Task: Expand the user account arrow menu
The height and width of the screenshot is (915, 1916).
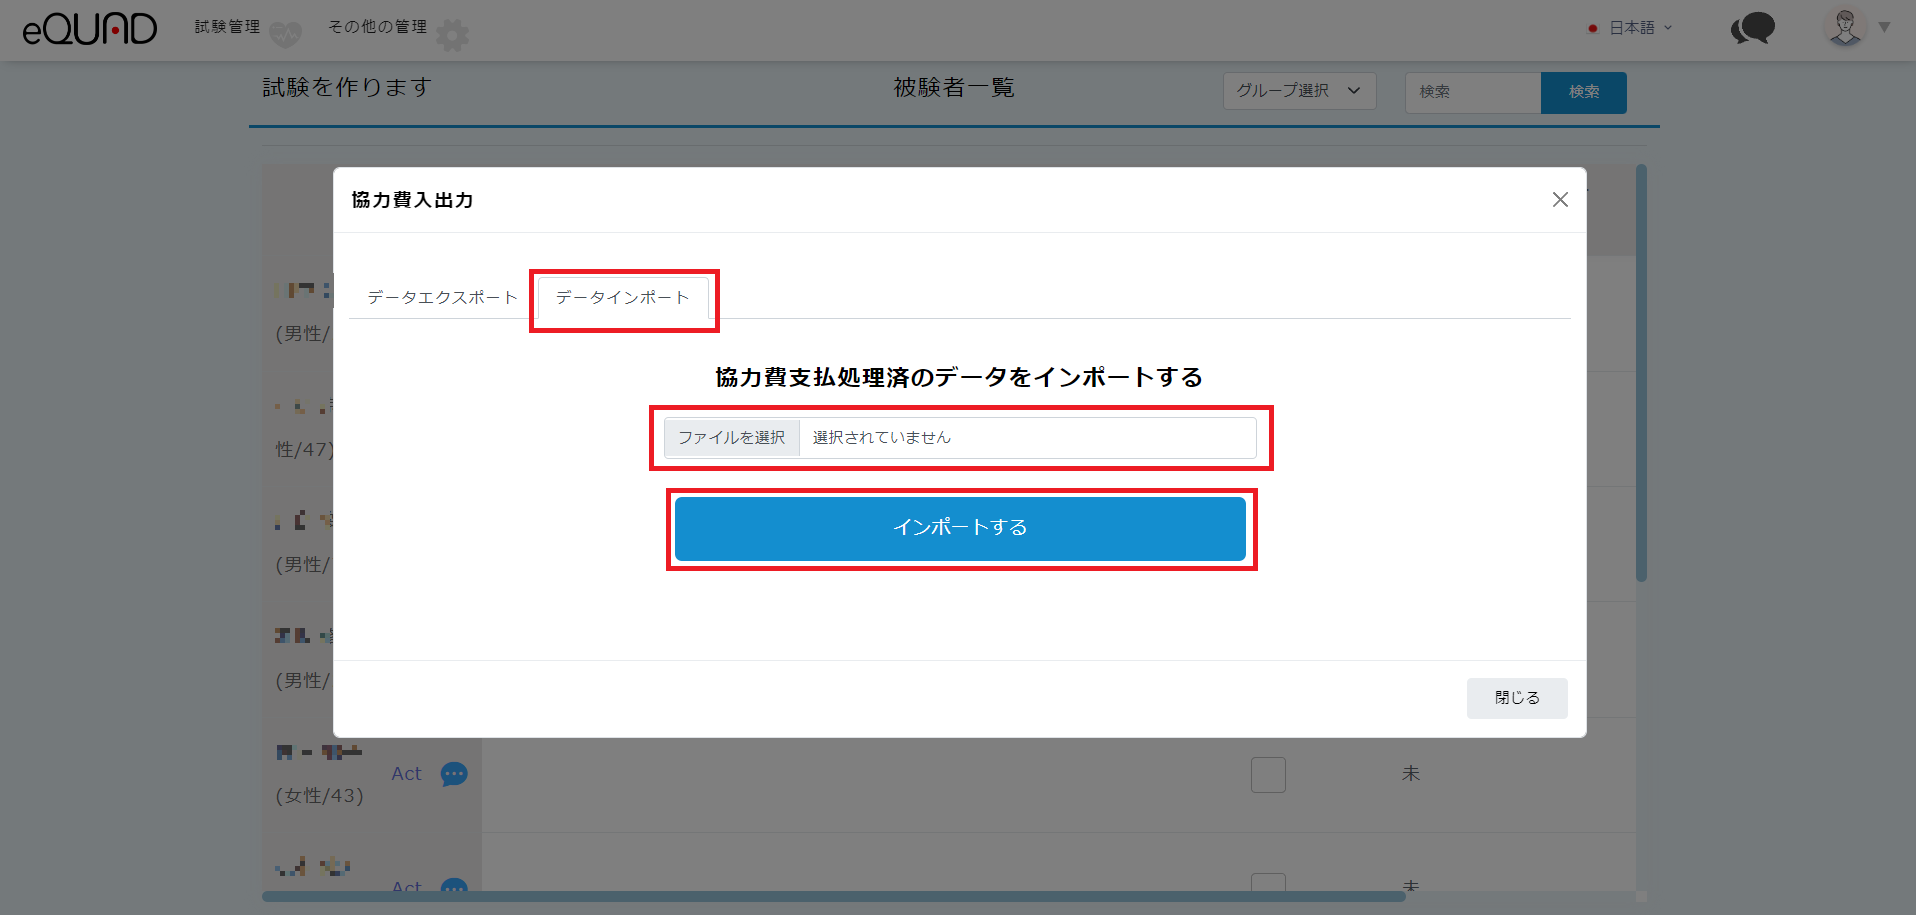Action: click(1884, 27)
